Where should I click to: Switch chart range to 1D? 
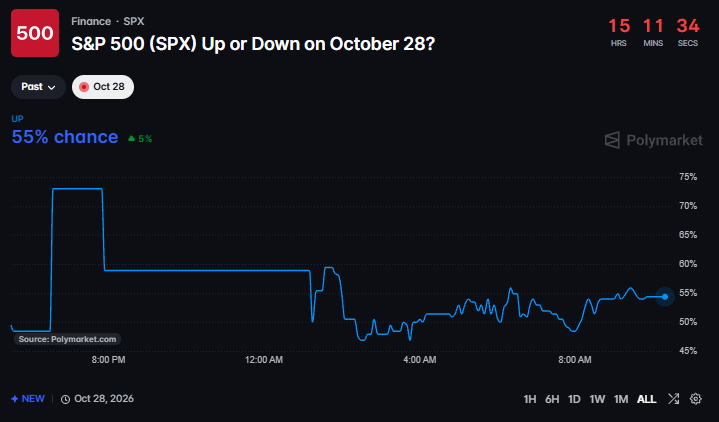point(574,399)
